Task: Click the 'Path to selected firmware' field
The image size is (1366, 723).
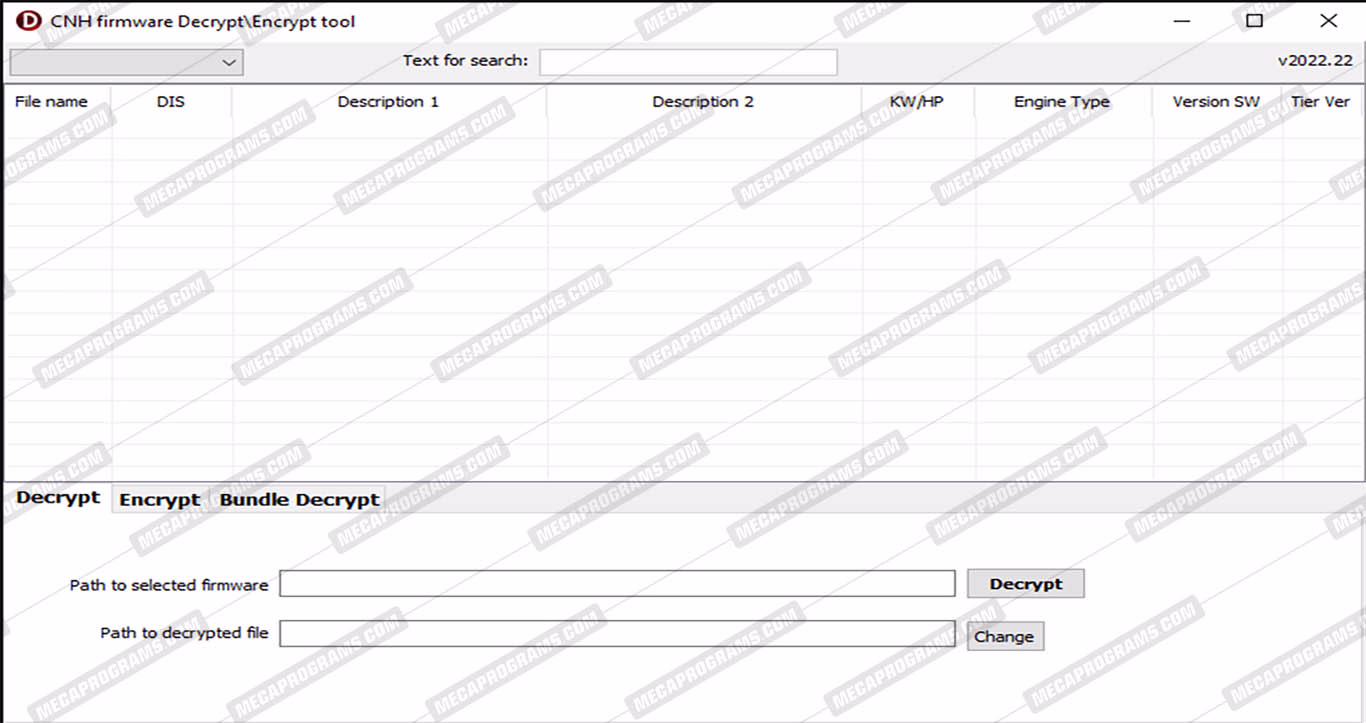Action: point(617,584)
